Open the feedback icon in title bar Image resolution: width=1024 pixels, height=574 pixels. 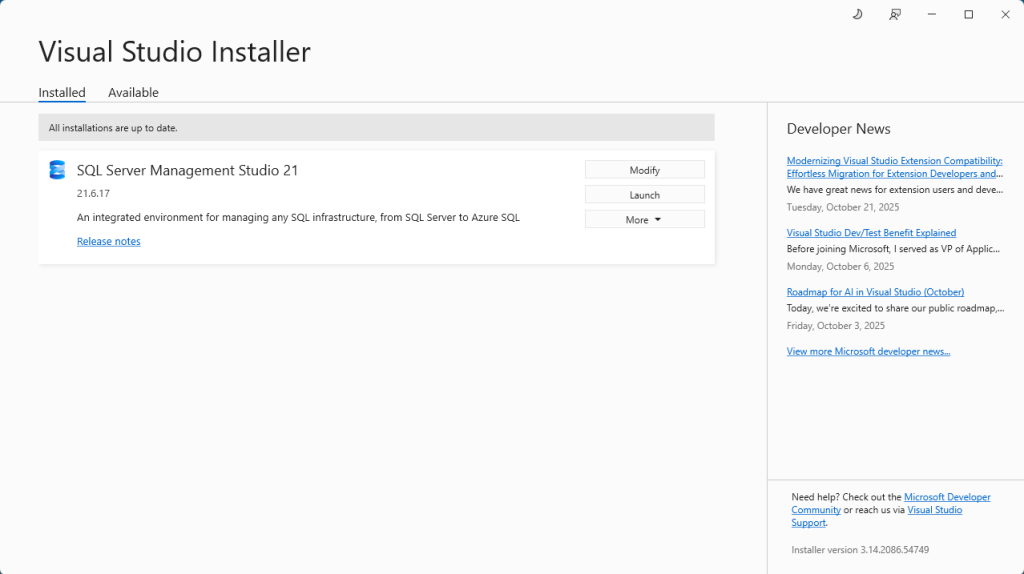[x=895, y=14]
